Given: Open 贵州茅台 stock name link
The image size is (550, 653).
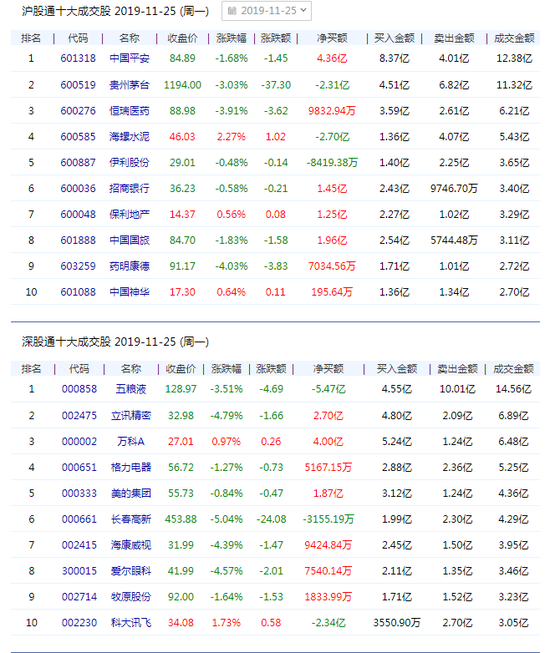Looking at the screenshot, I should (x=129, y=85).
